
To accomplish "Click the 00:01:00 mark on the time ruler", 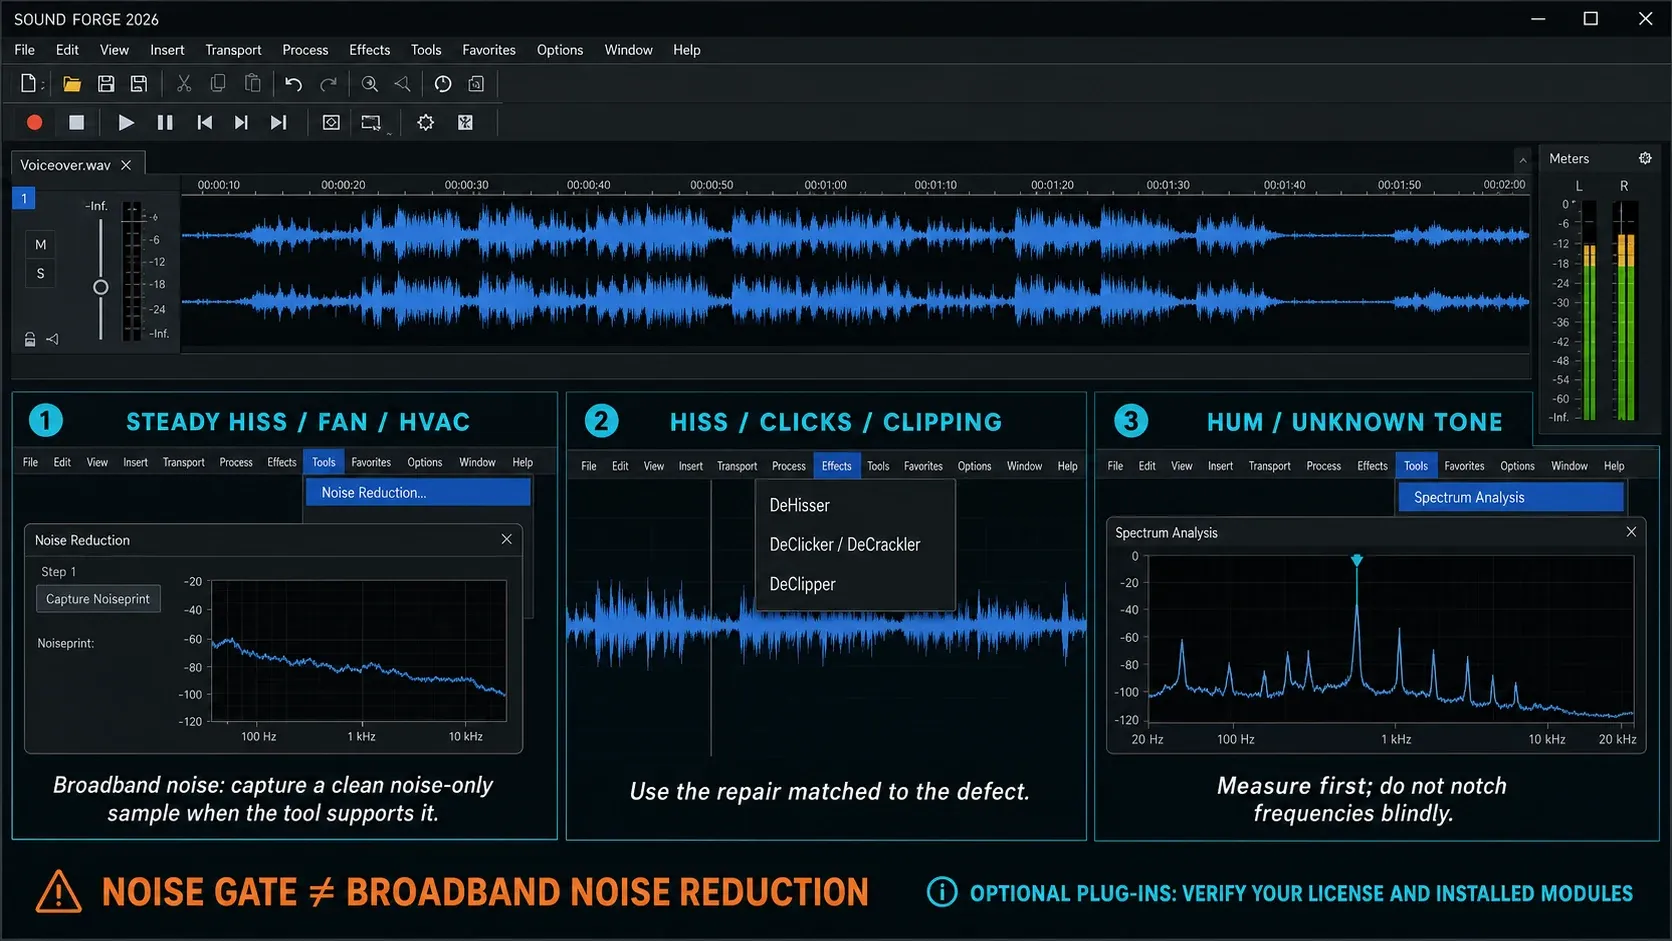I will (x=825, y=185).
